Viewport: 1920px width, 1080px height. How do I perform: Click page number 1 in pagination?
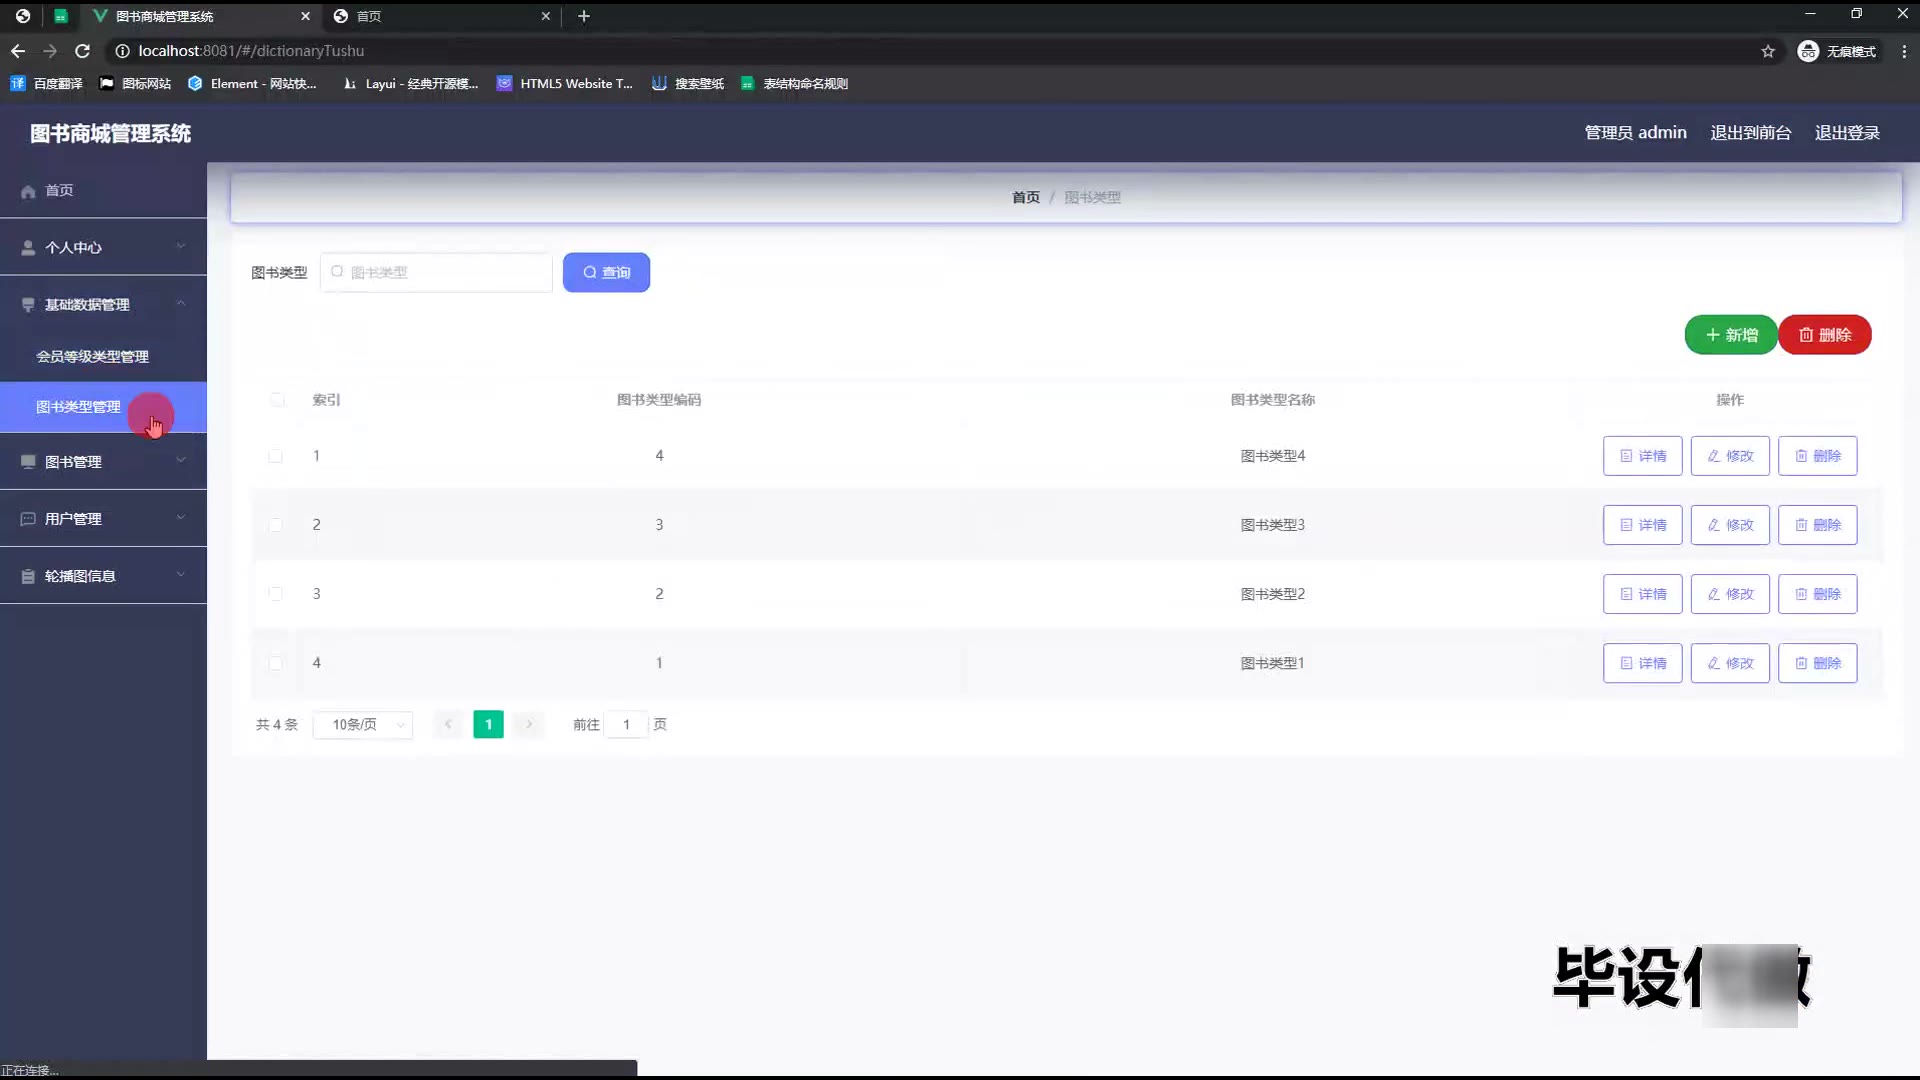pyautogui.click(x=488, y=725)
